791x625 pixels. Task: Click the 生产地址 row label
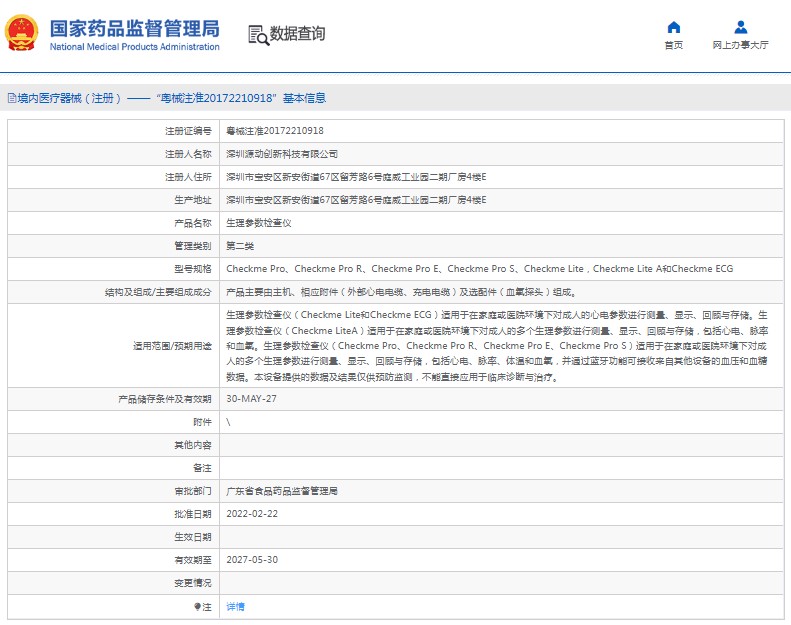[193, 200]
